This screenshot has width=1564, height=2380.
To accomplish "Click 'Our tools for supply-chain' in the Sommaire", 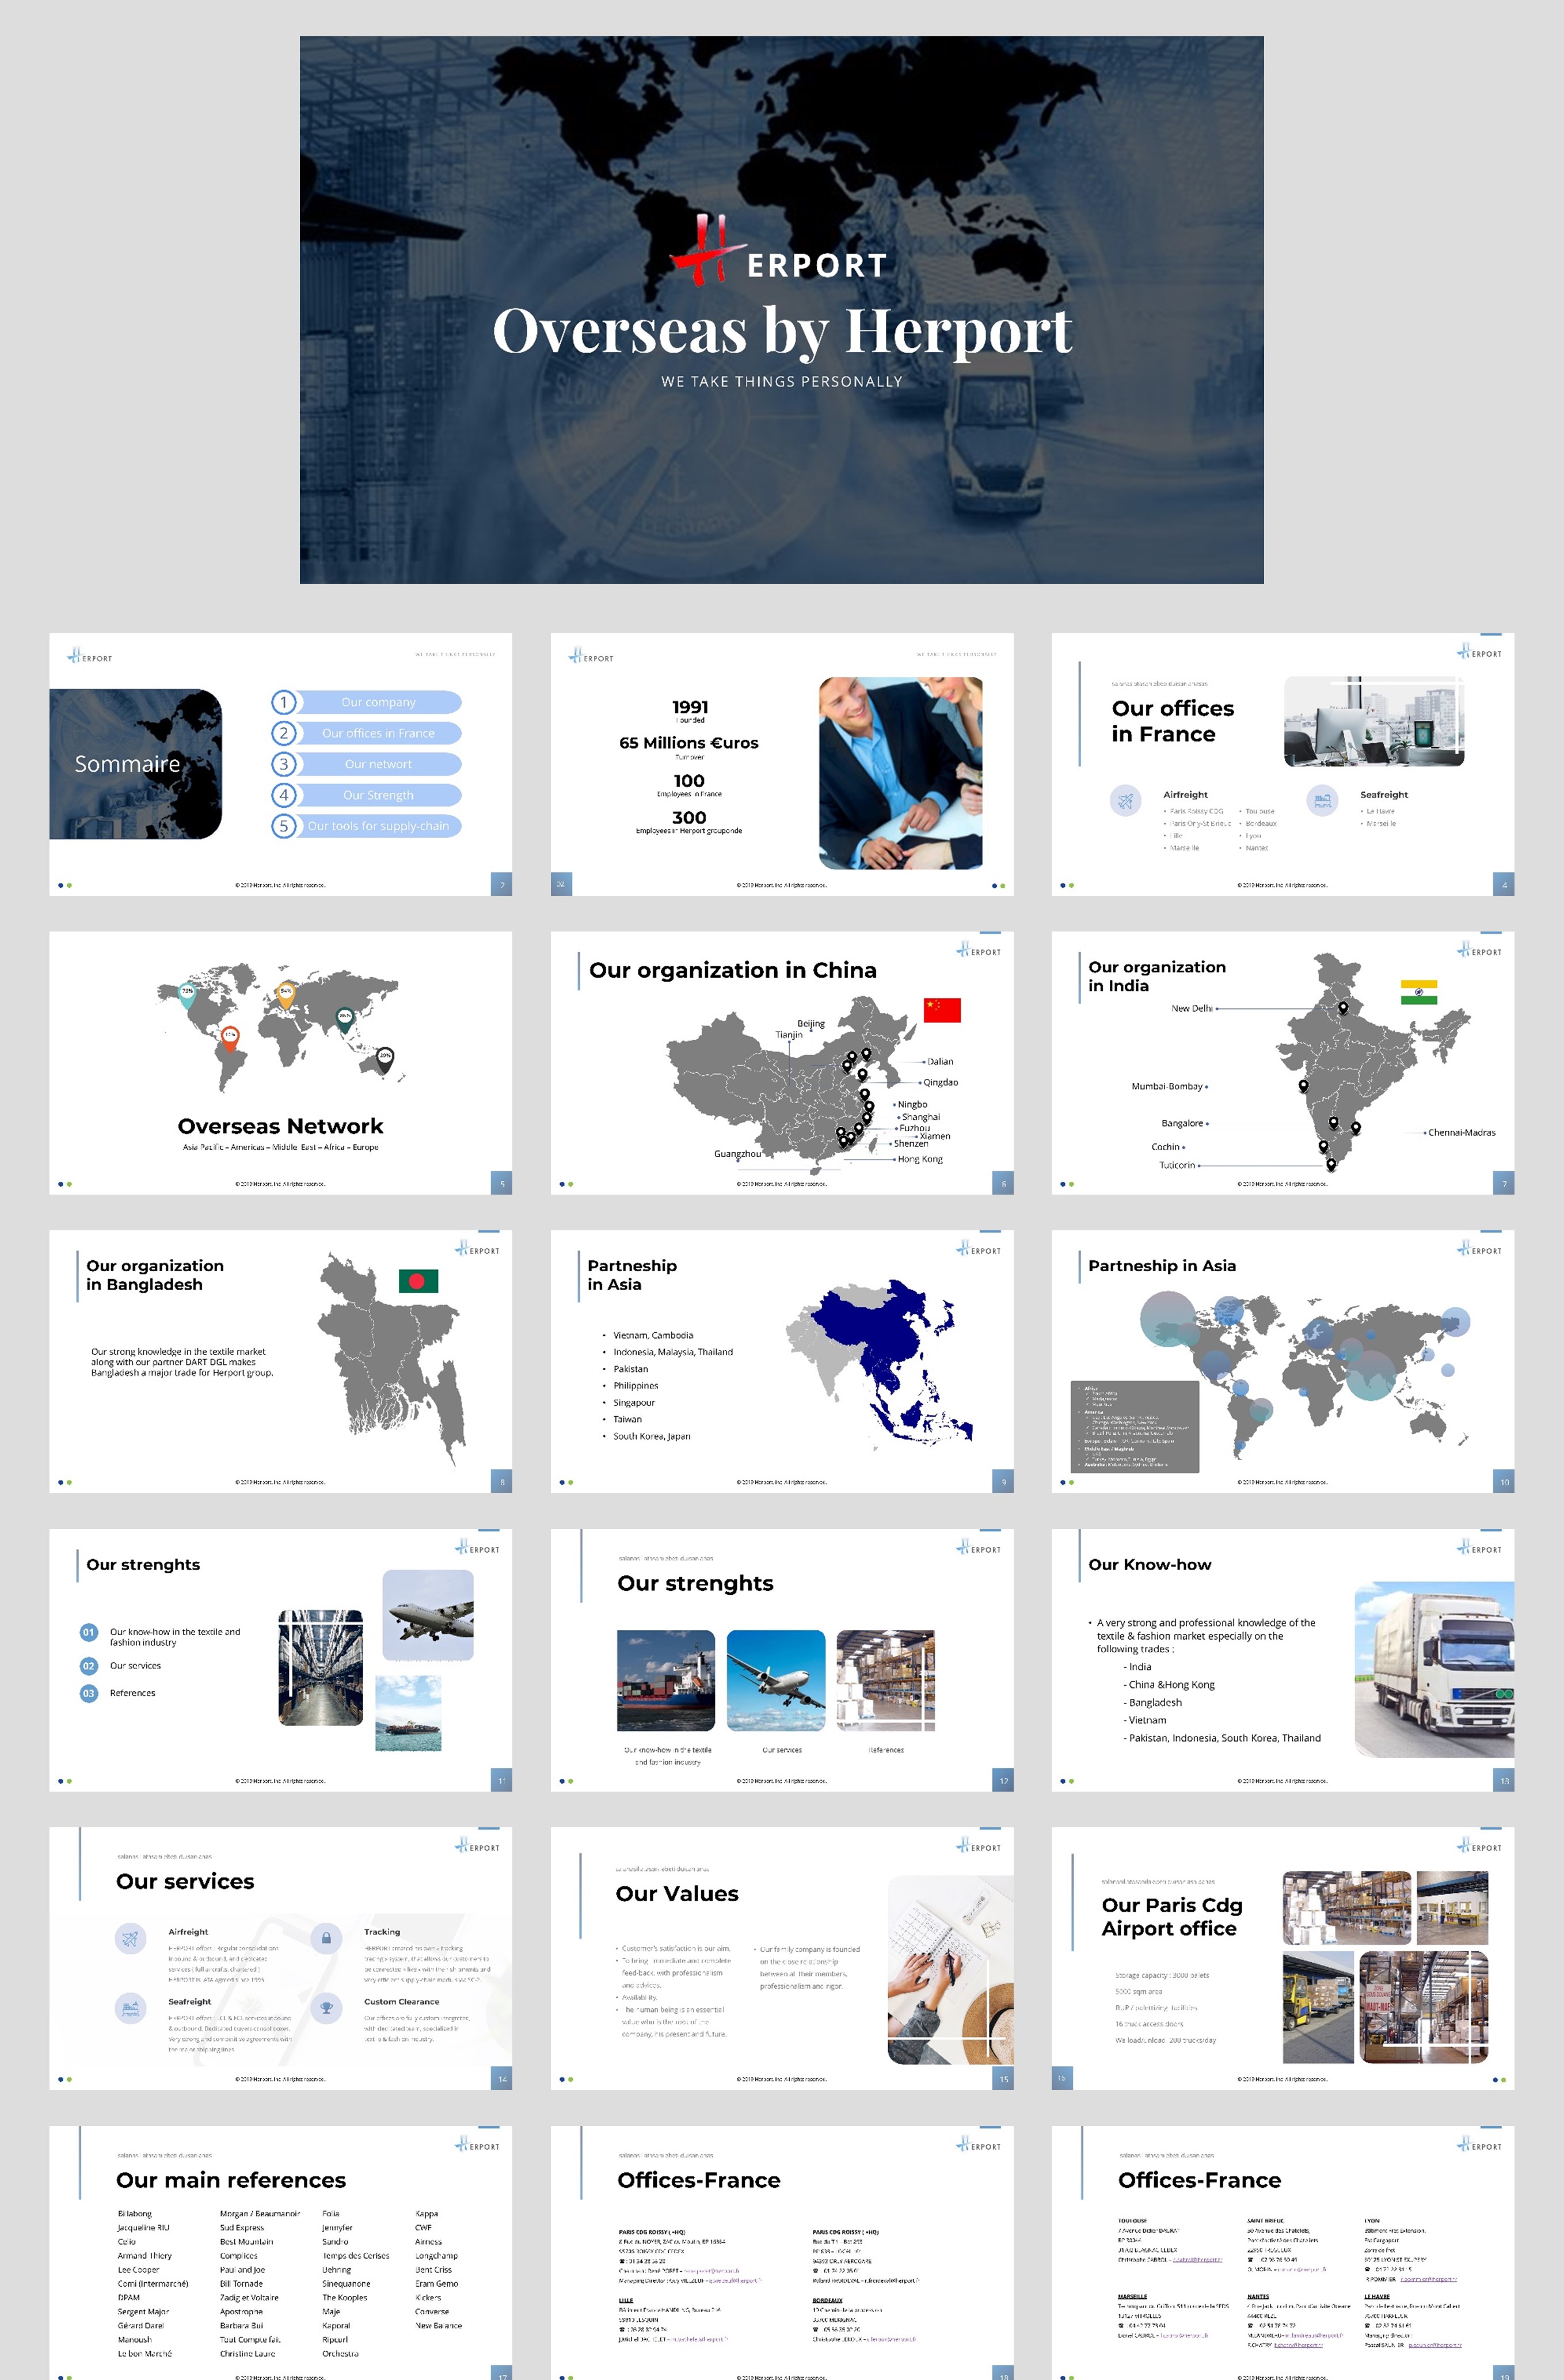I will click(x=380, y=827).
